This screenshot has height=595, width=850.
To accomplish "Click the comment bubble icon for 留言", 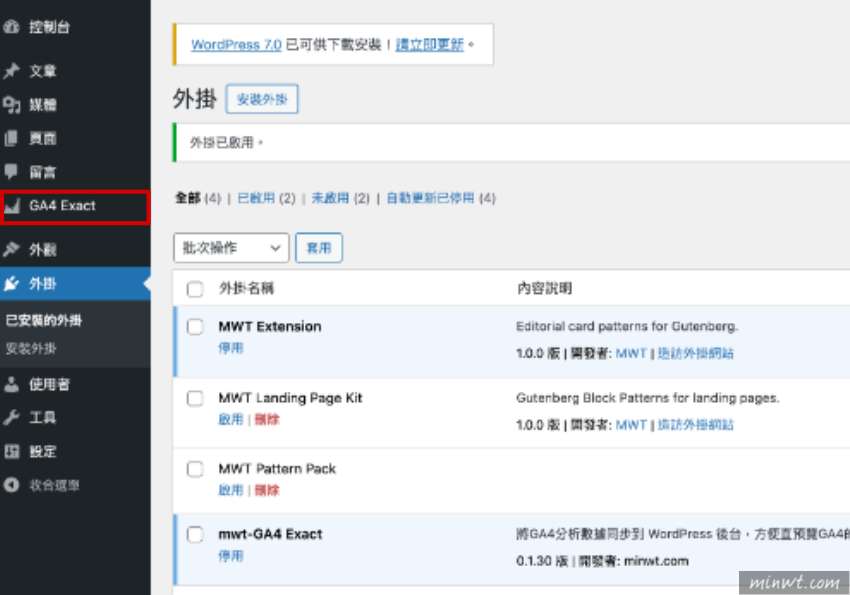I will coord(11,172).
